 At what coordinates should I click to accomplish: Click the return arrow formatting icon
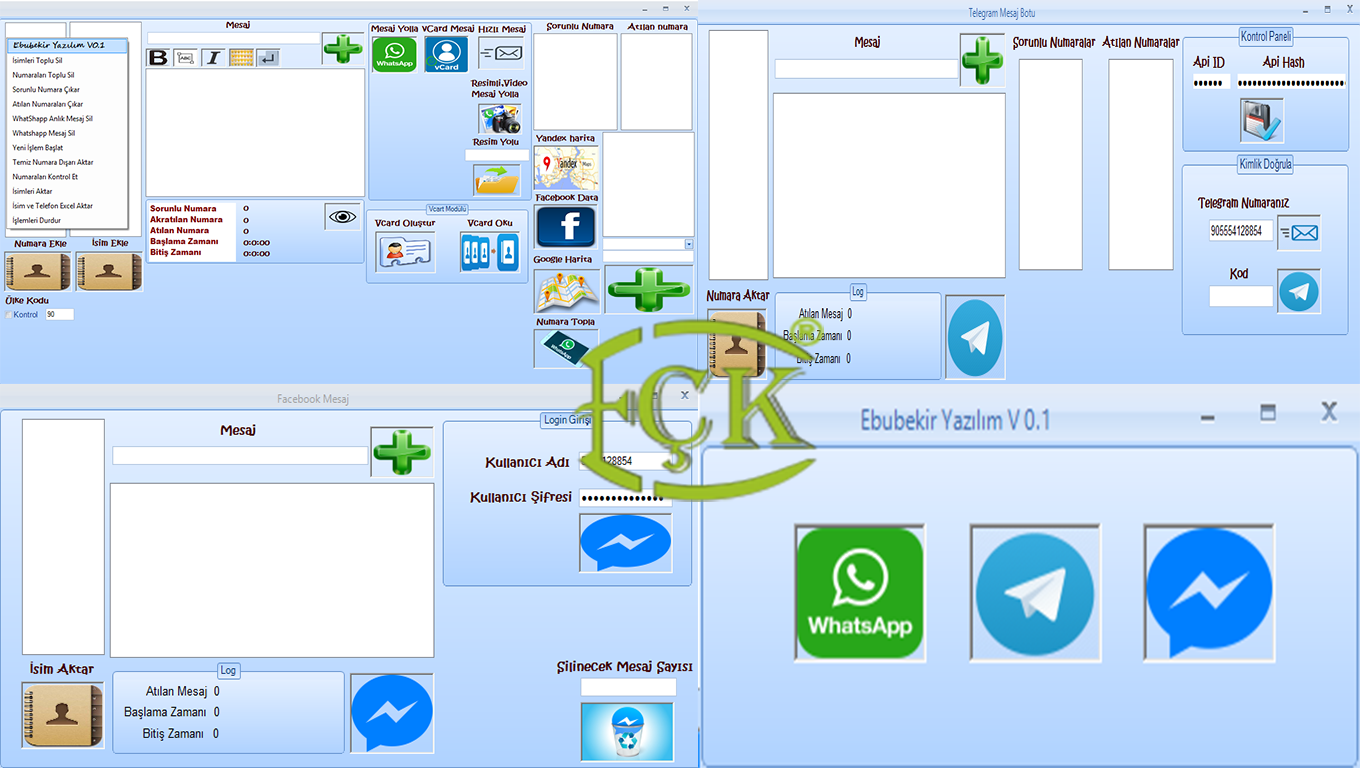[x=268, y=58]
